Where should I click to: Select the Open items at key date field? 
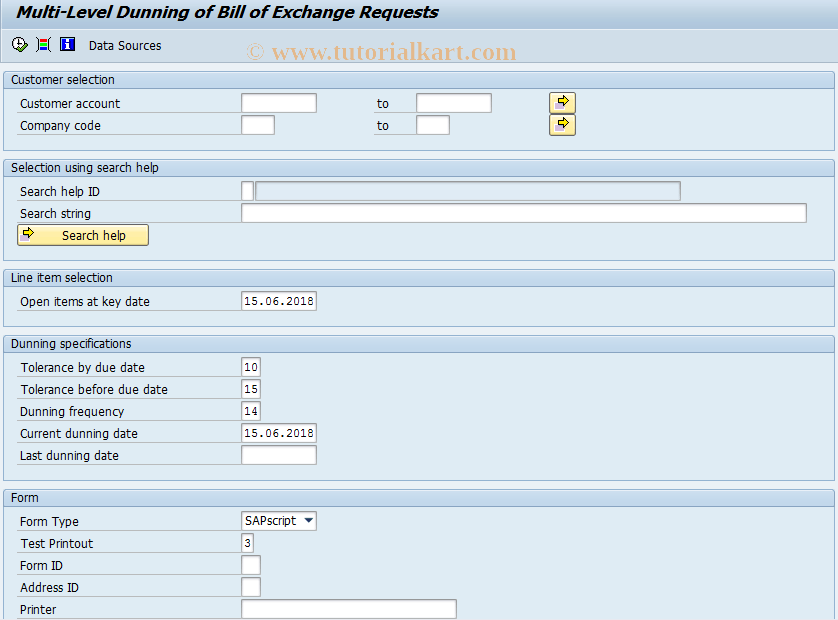click(x=278, y=300)
